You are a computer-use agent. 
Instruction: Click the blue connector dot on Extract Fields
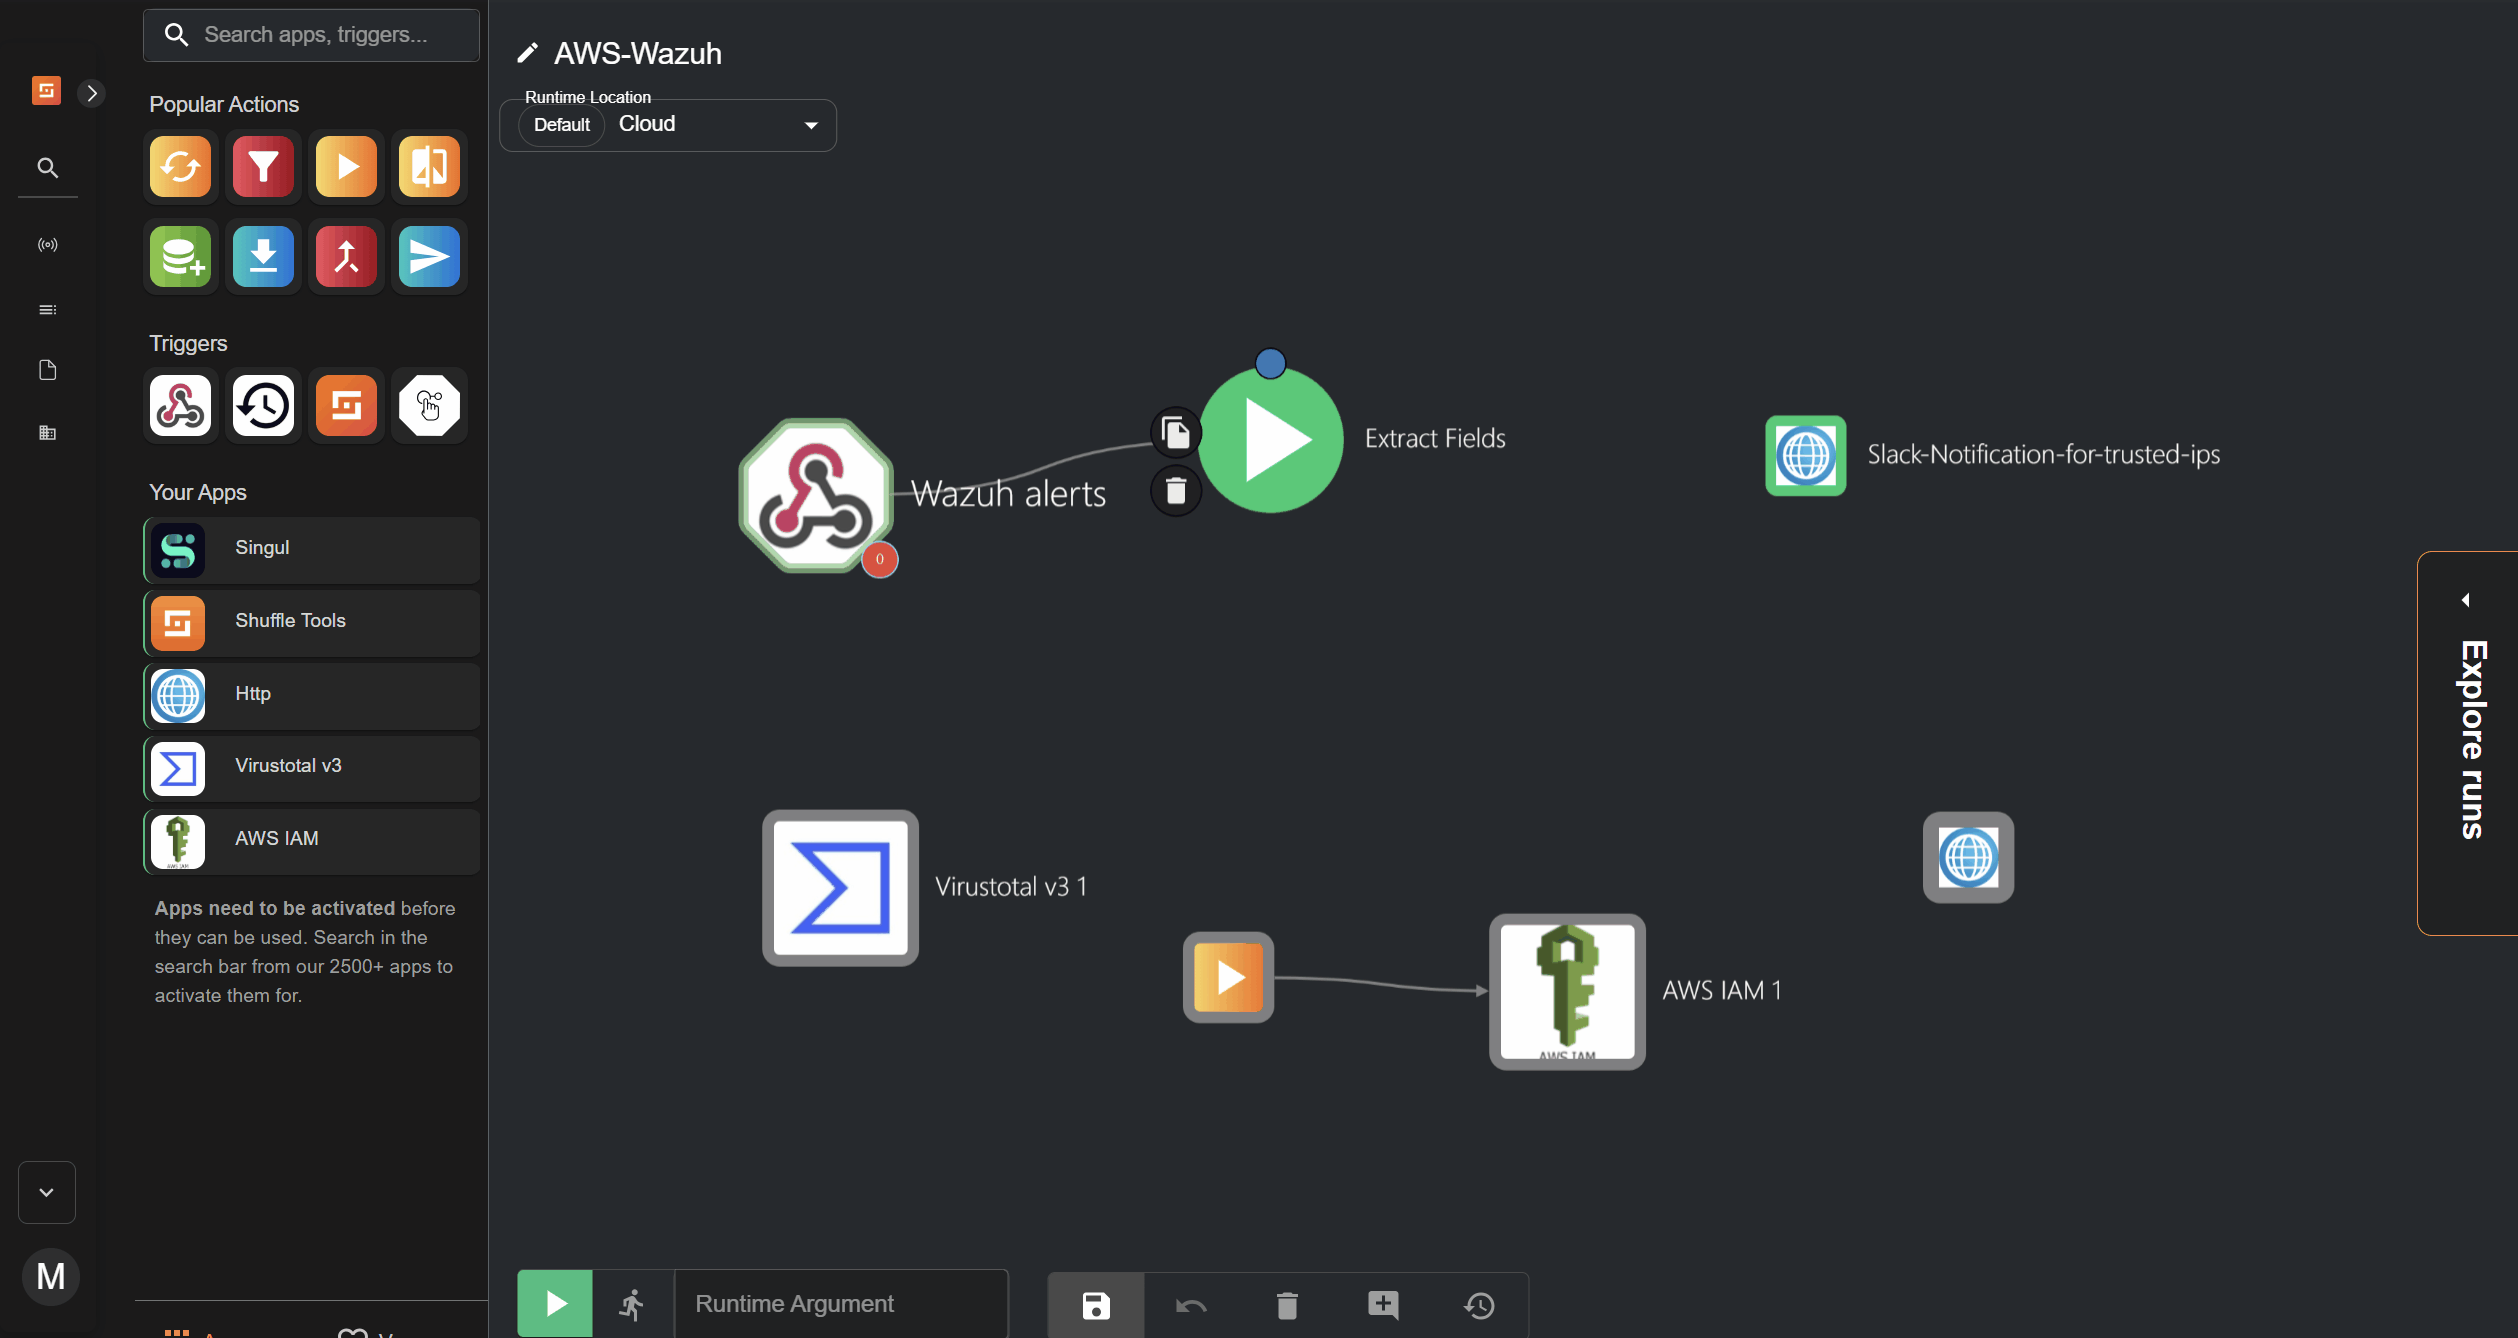(1270, 363)
